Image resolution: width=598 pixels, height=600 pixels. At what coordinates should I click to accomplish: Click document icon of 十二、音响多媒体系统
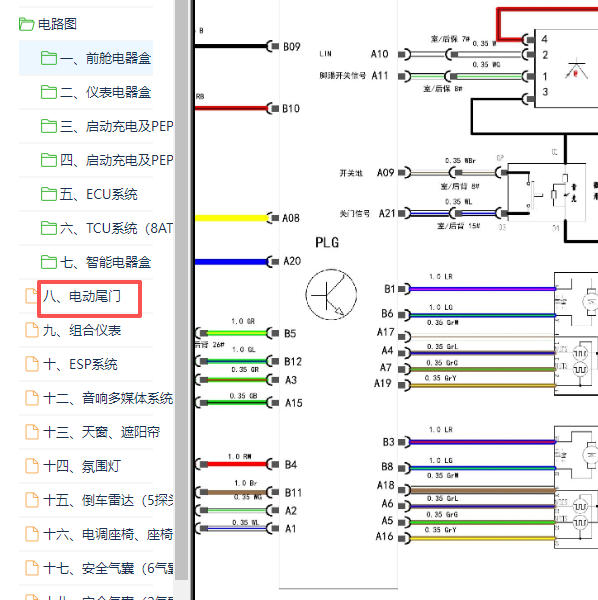[x=32, y=398]
